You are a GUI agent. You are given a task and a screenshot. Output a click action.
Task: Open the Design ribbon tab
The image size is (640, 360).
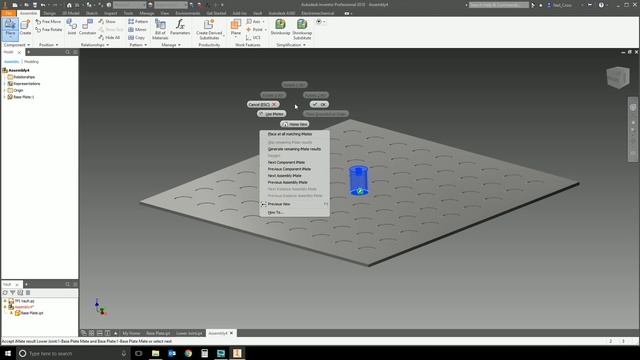point(49,13)
